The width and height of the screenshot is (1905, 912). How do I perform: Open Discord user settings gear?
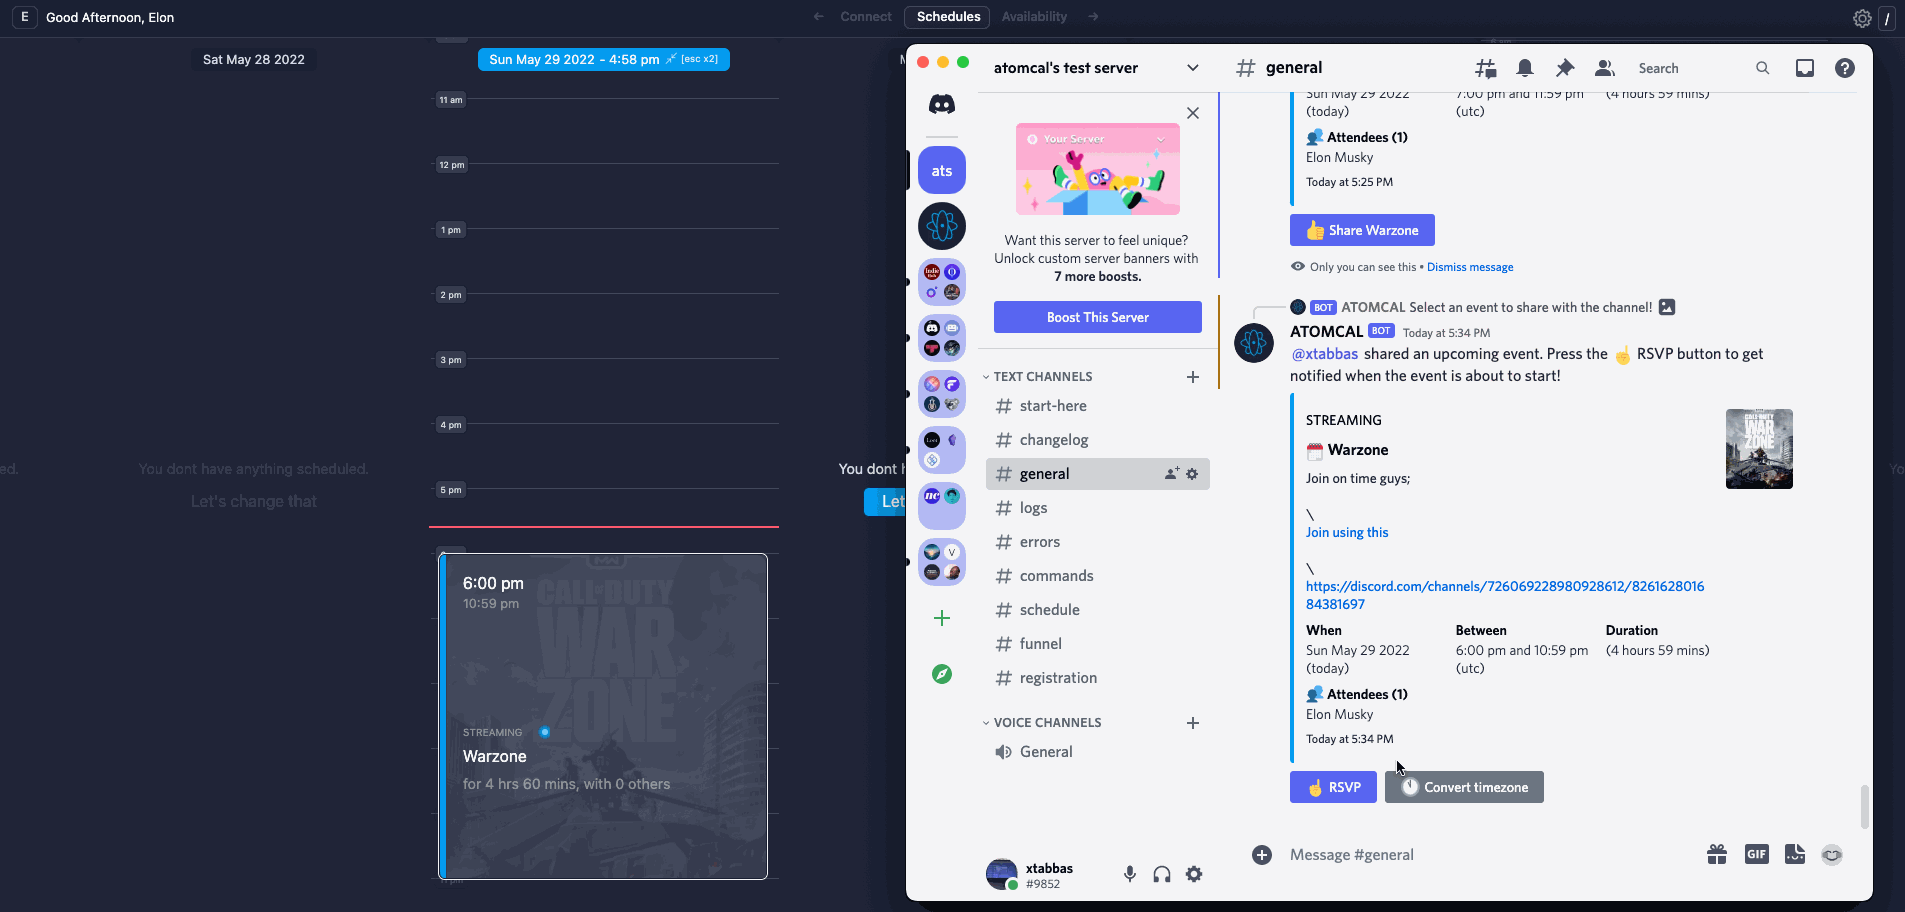(1194, 874)
